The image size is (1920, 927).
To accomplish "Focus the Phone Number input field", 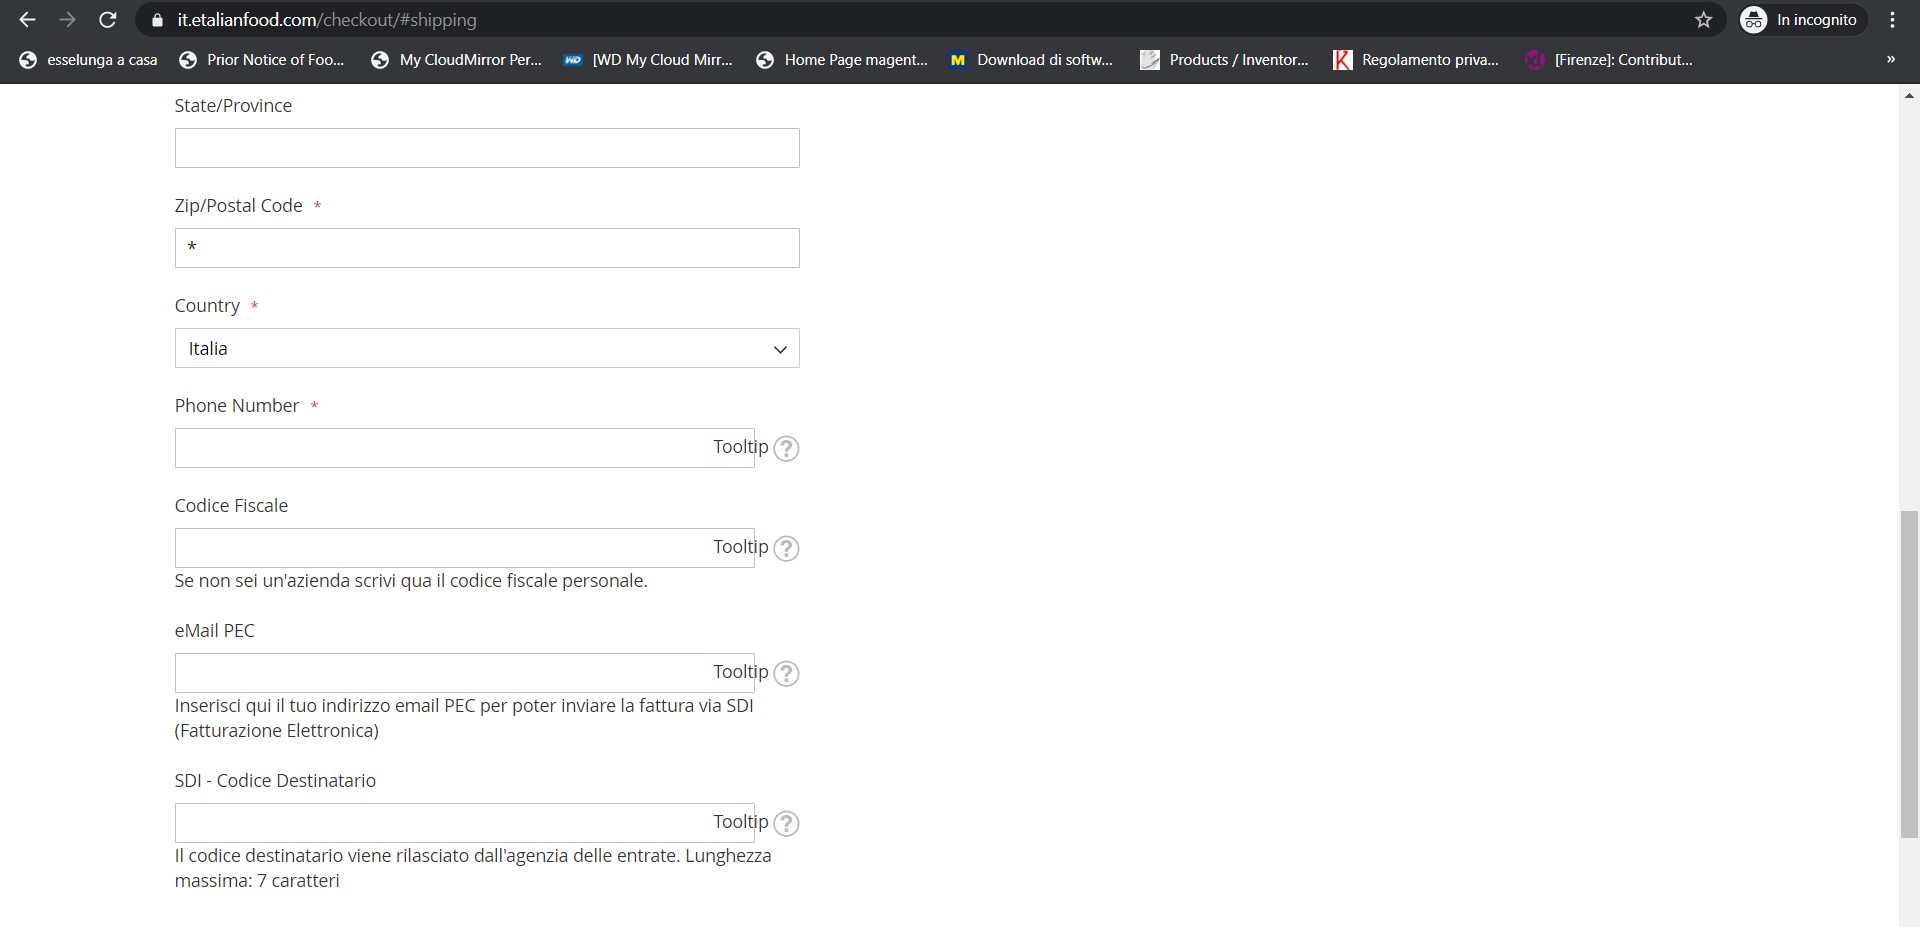I will 465,448.
